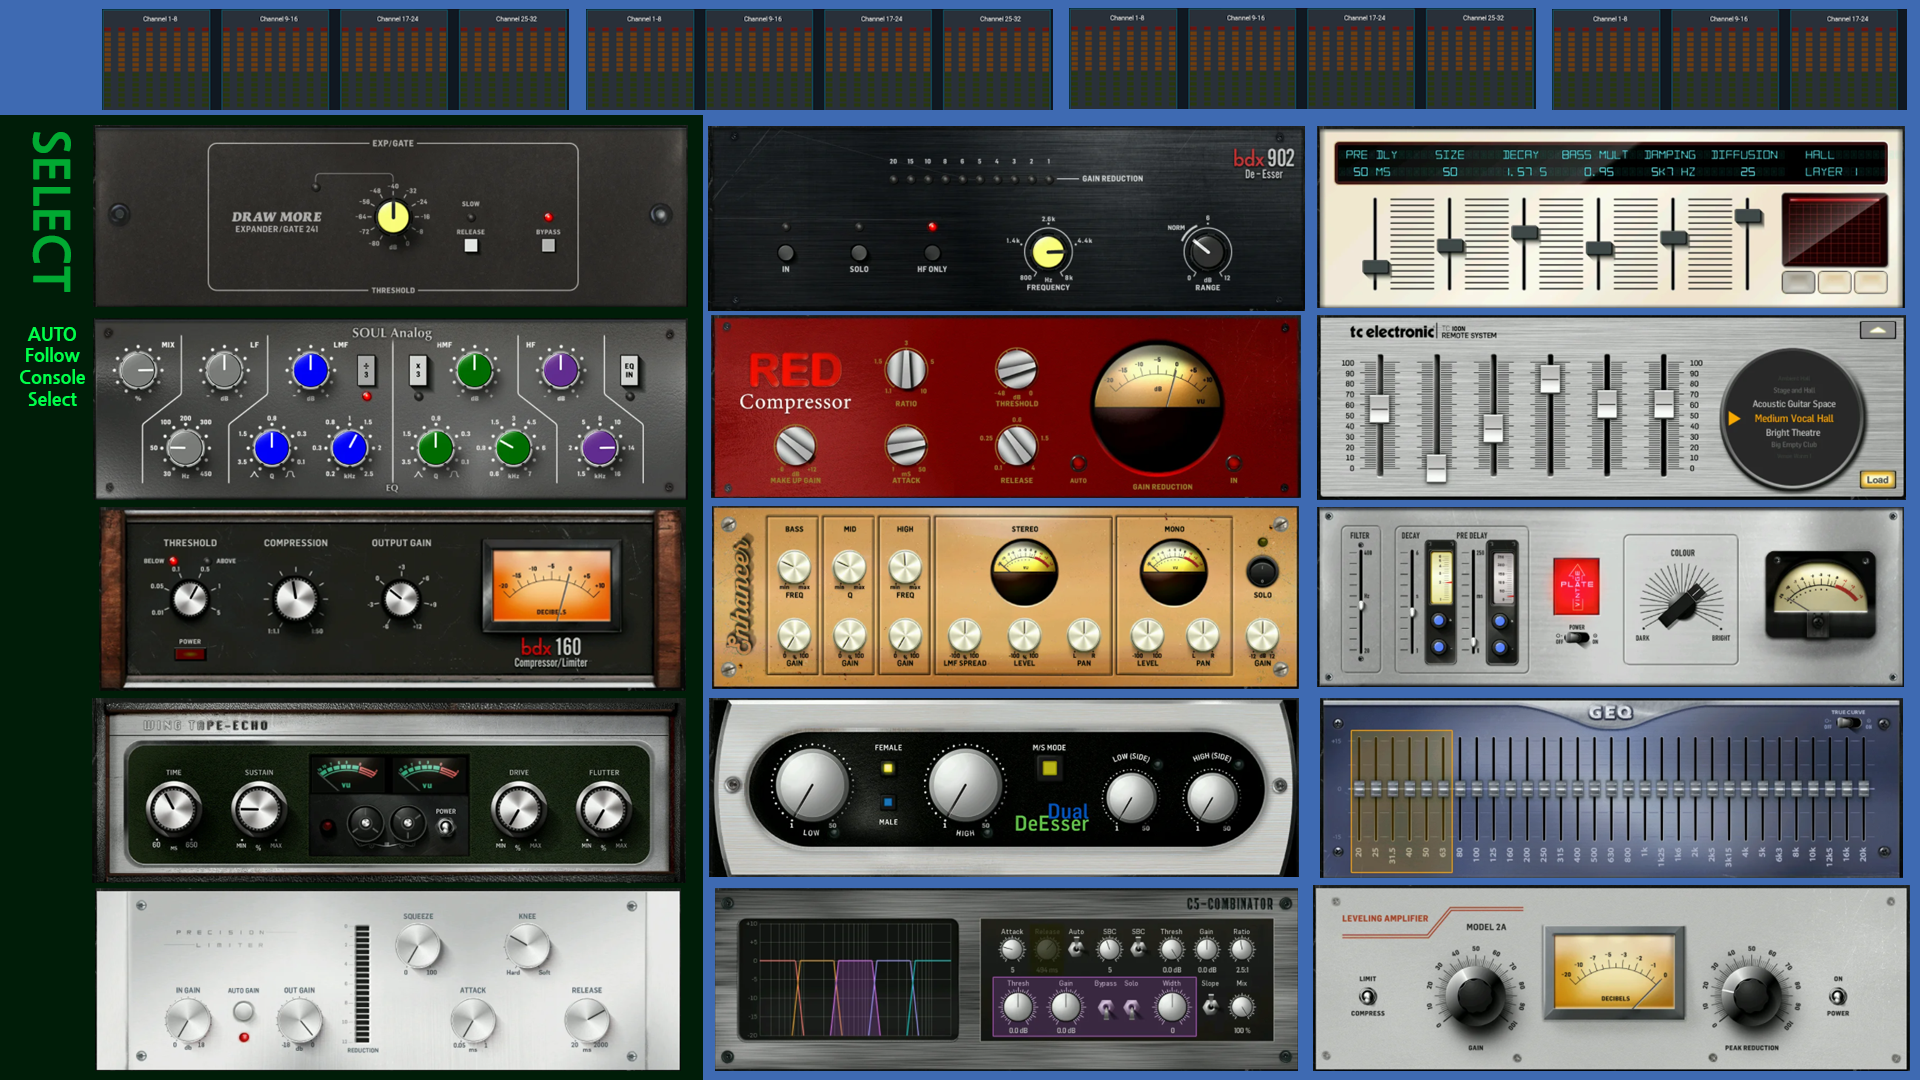This screenshot has height=1080, width=1920.
Task: Toggle AUTO GAIN on Precision Limiter
Action: click(x=243, y=1012)
